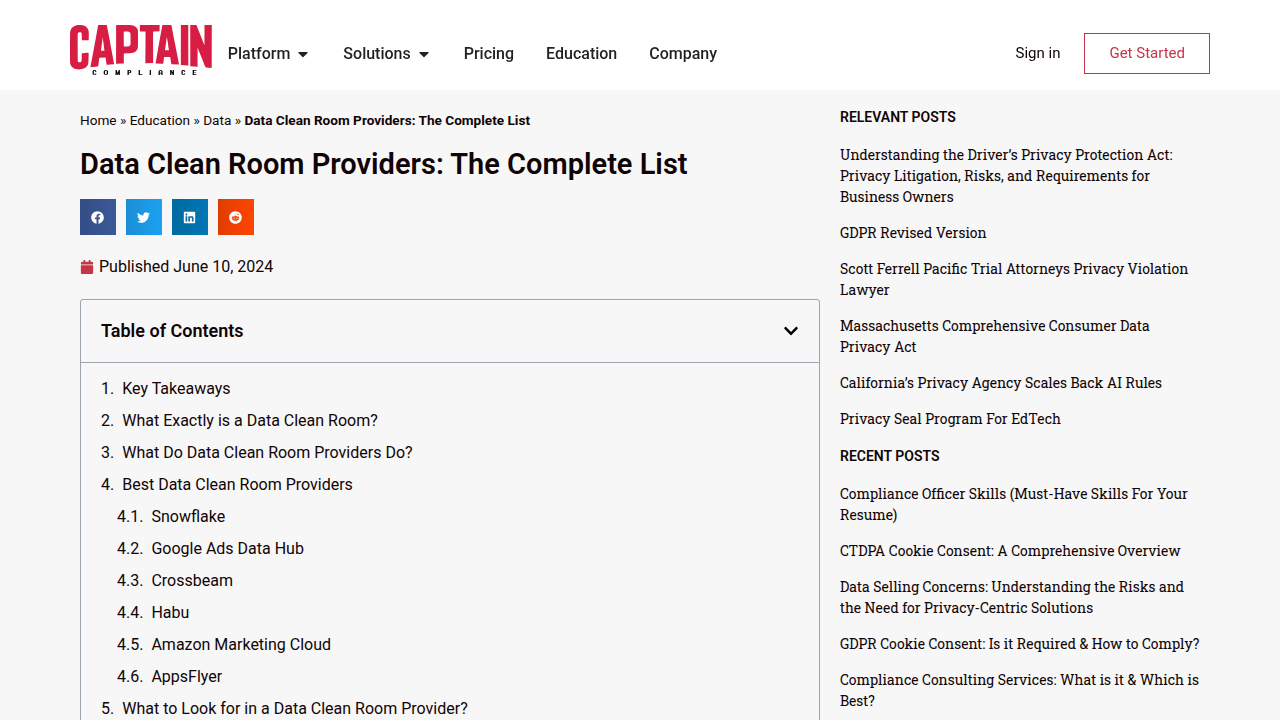The height and width of the screenshot is (720, 1280).
Task: Jump to What Exactly is a Data Clean Room
Action: coord(250,420)
